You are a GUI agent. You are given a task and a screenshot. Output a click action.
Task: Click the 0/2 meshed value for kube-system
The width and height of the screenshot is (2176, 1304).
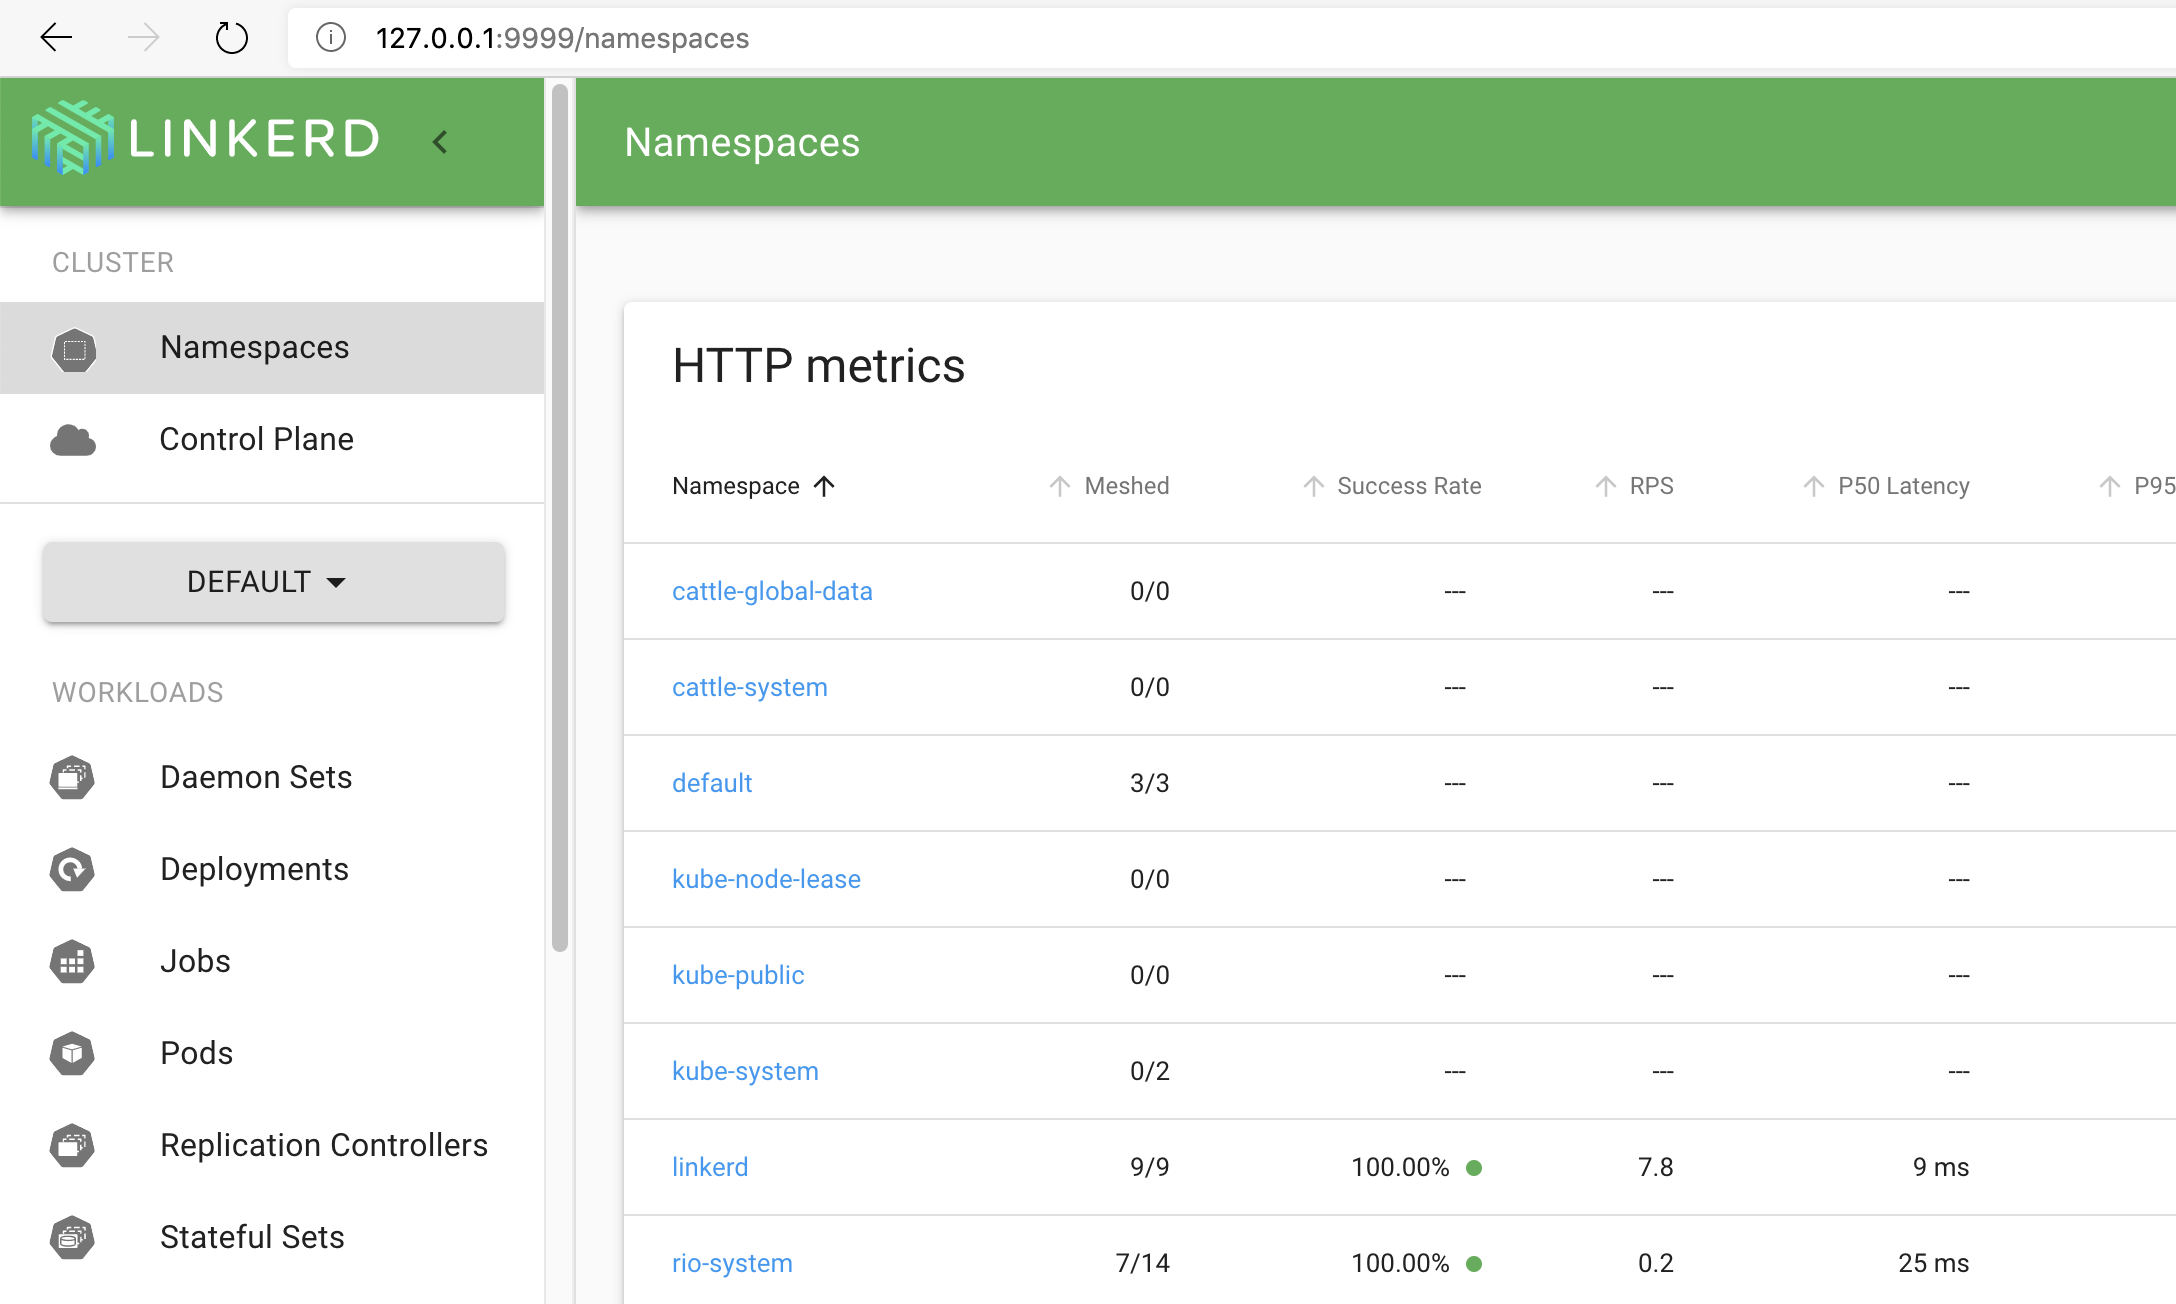tap(1150, 1071)
